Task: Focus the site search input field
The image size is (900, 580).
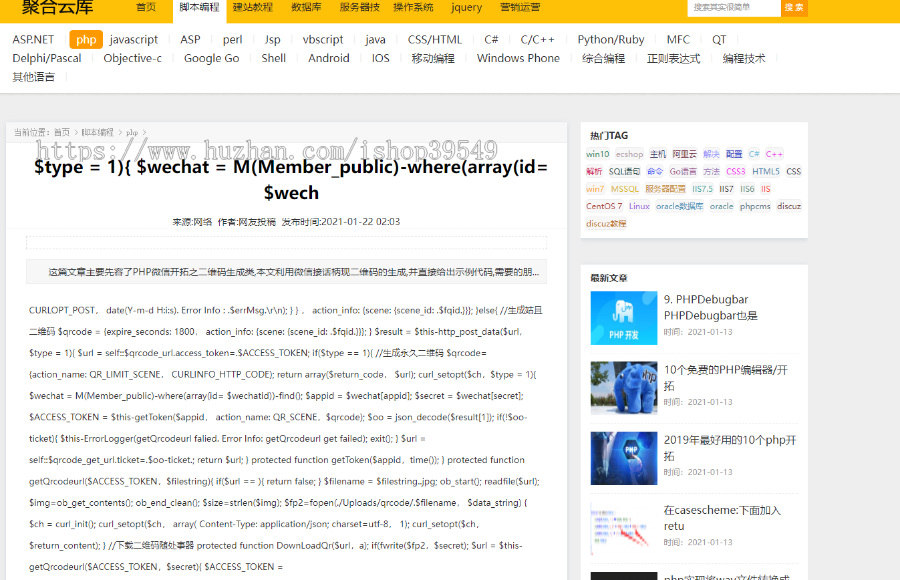Action: tap(734, 7)
